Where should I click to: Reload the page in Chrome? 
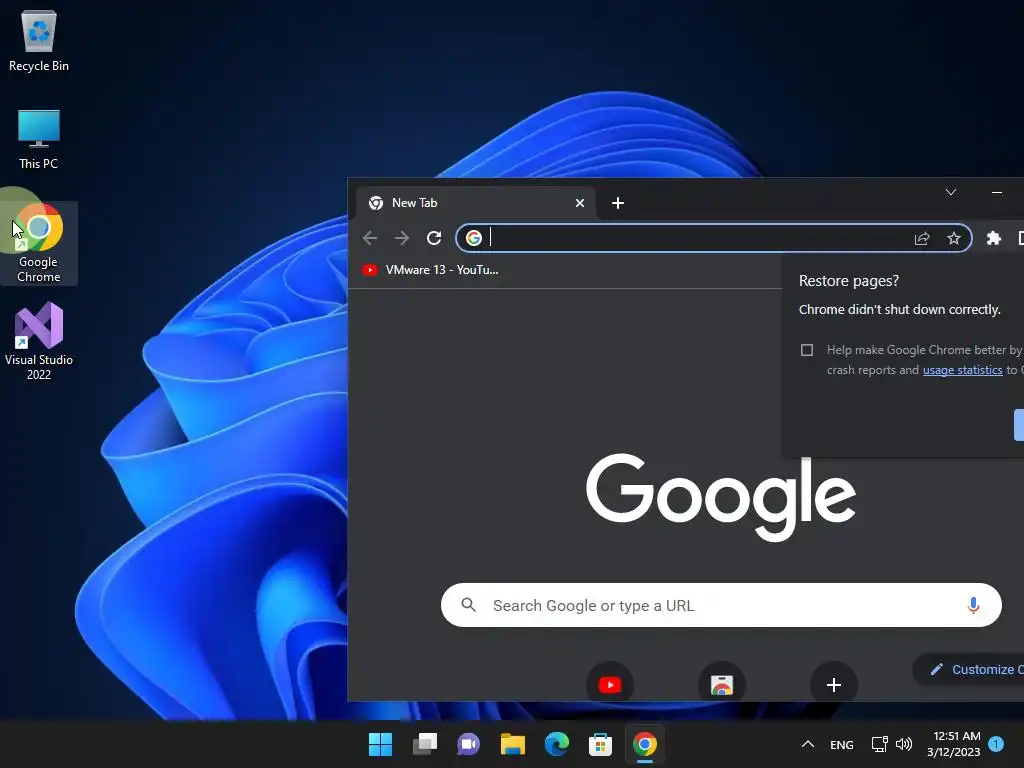[434, 238]
